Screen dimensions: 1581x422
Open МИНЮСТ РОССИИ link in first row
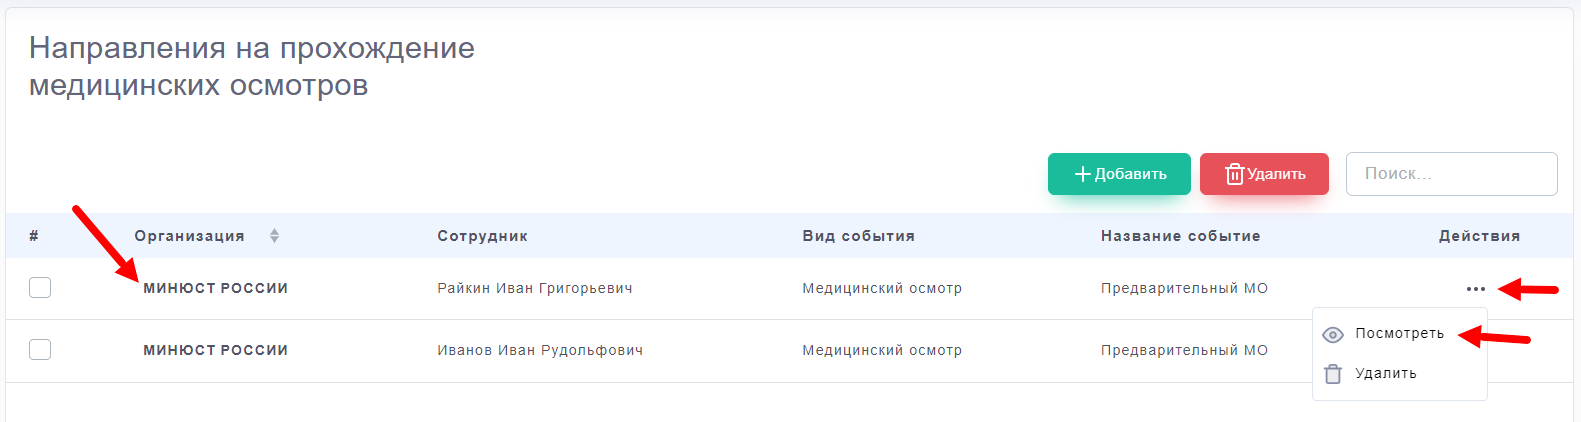point(215,289)
